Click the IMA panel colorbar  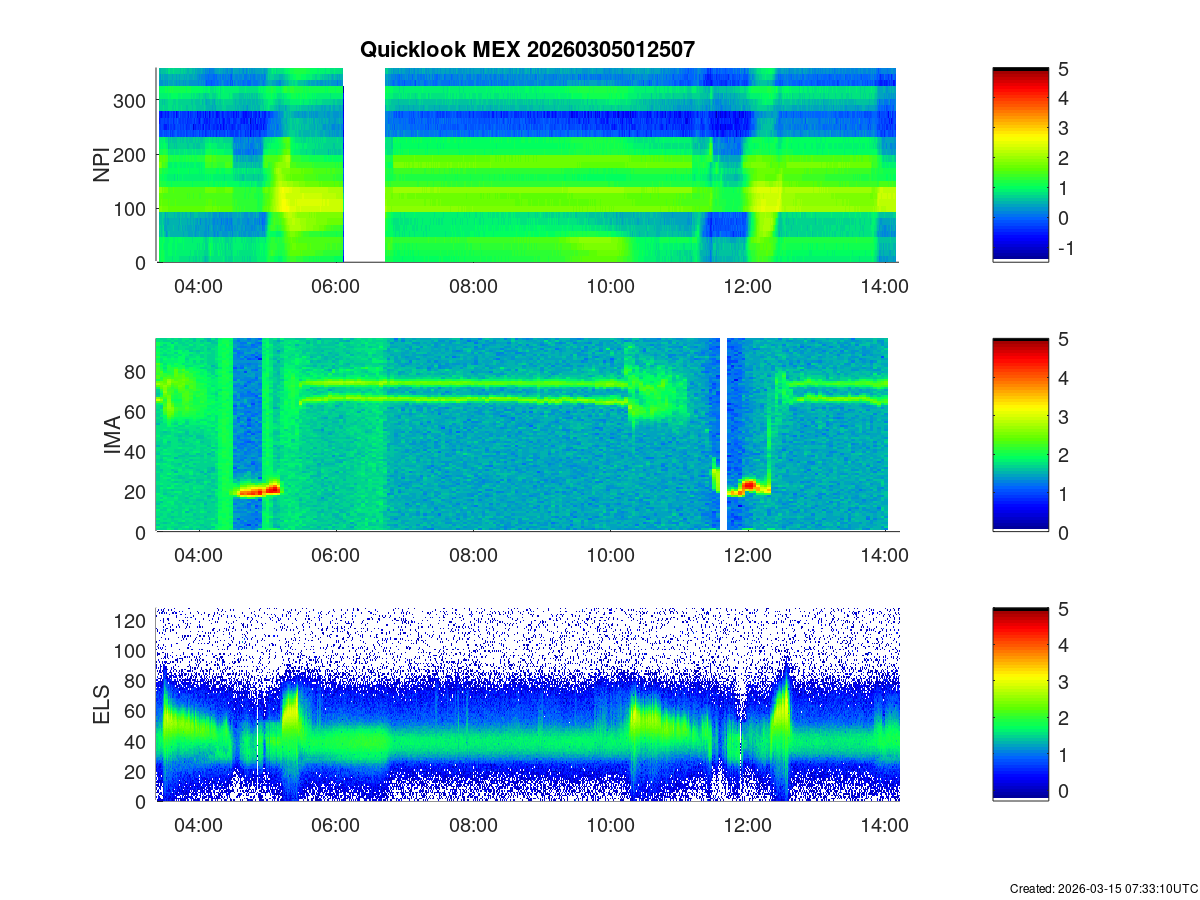click(1020, 435)
